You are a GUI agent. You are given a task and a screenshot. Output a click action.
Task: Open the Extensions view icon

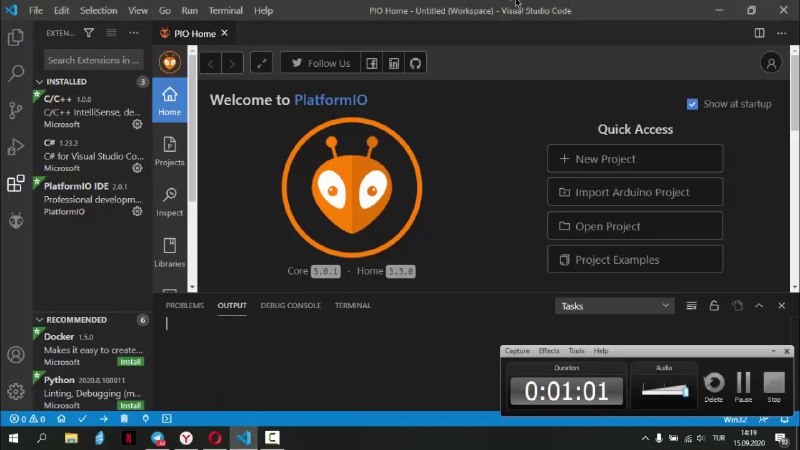tap(16, 184)
